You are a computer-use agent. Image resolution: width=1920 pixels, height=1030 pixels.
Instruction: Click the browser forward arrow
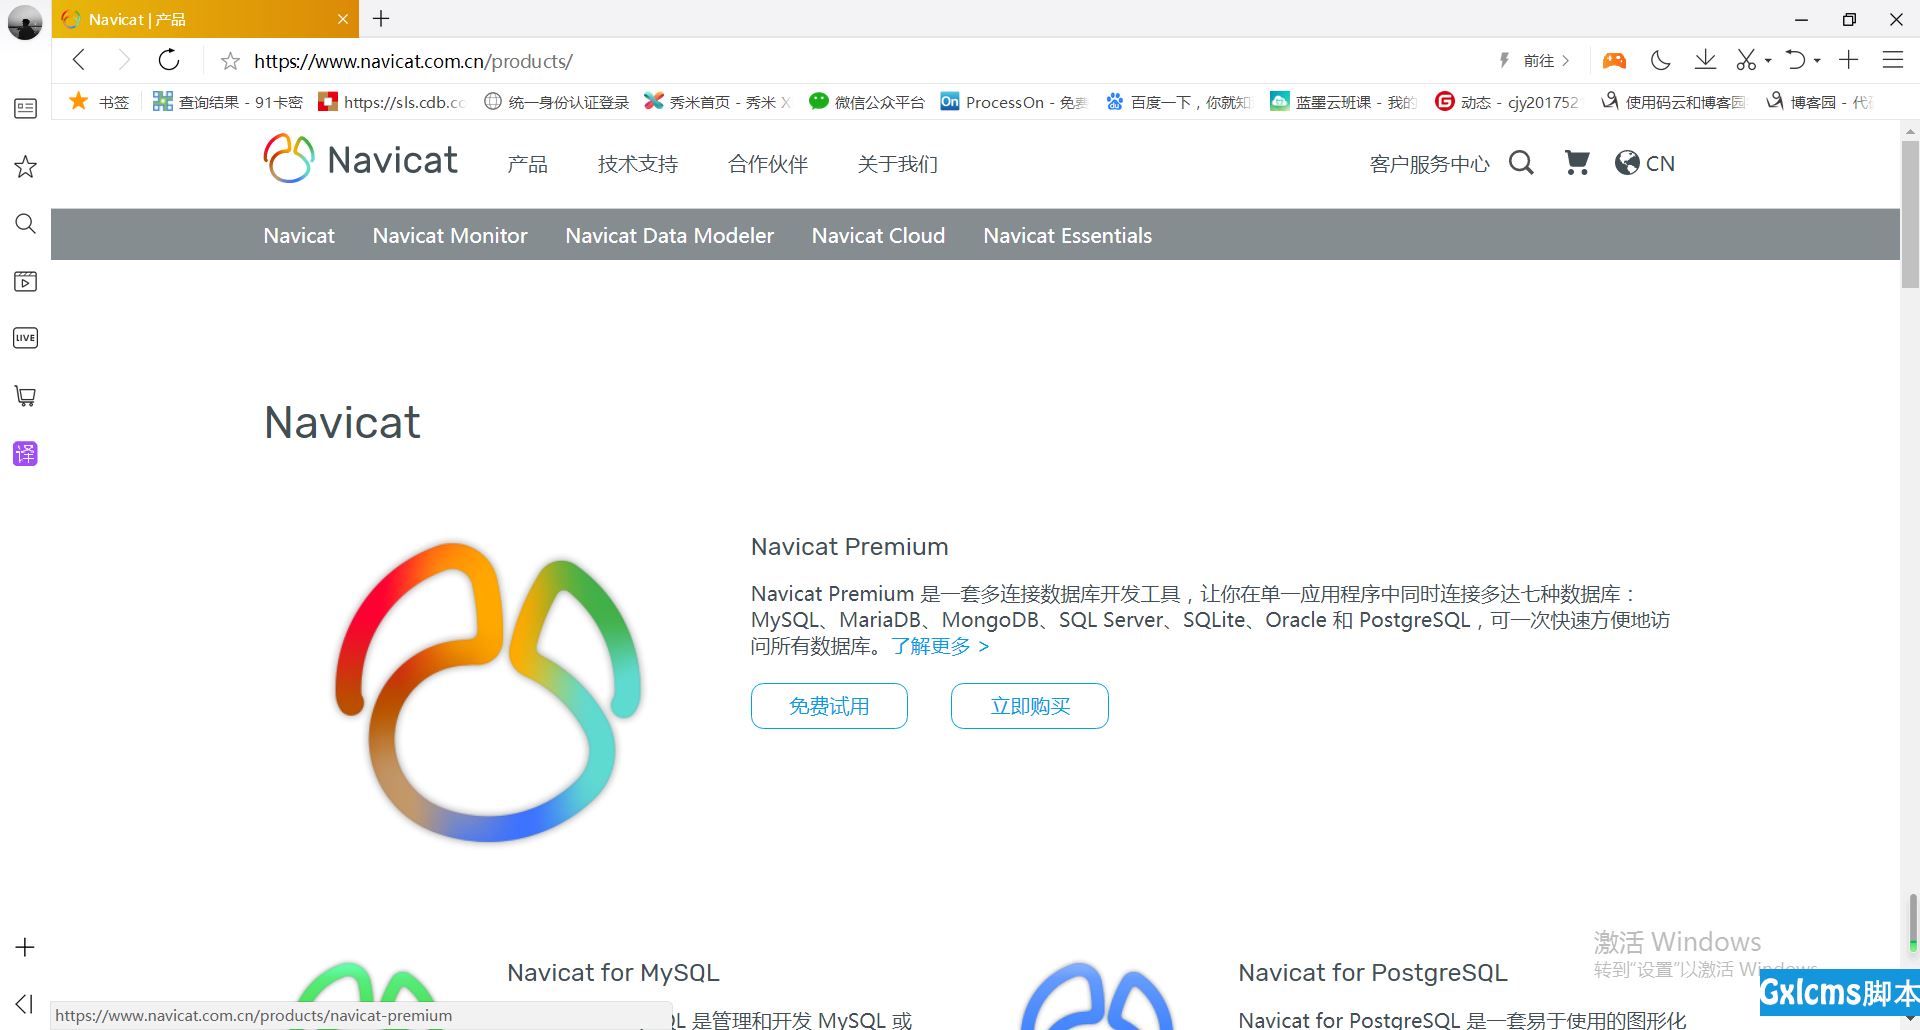click(124, 60)
